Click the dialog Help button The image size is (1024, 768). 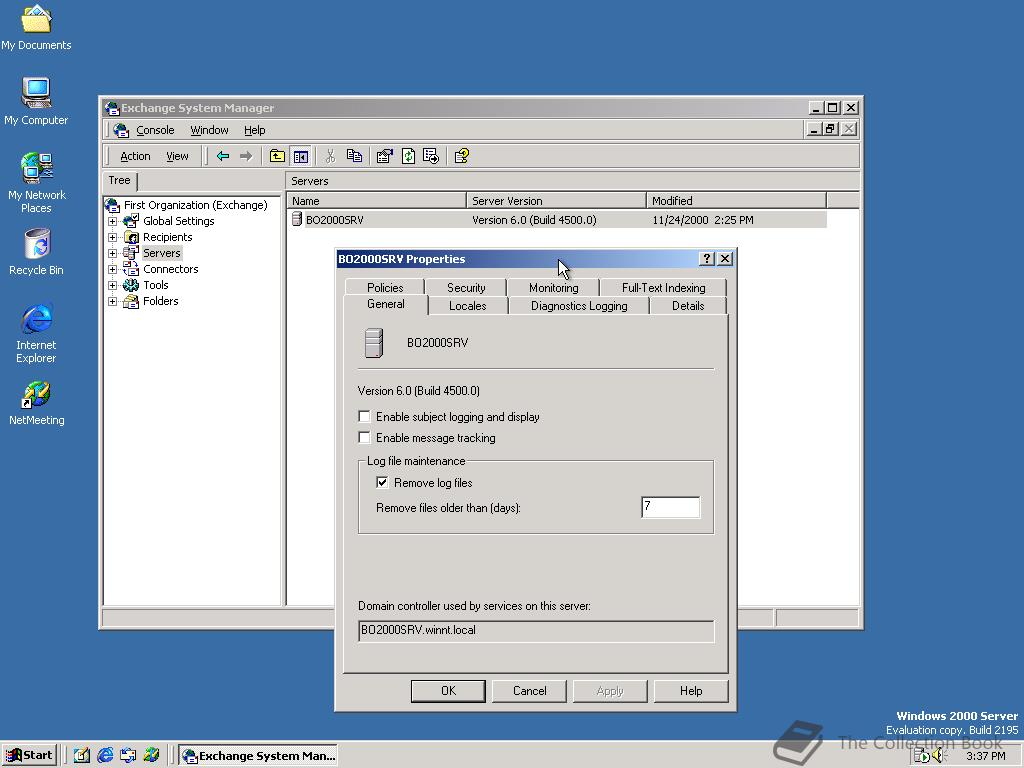[691, 691]
